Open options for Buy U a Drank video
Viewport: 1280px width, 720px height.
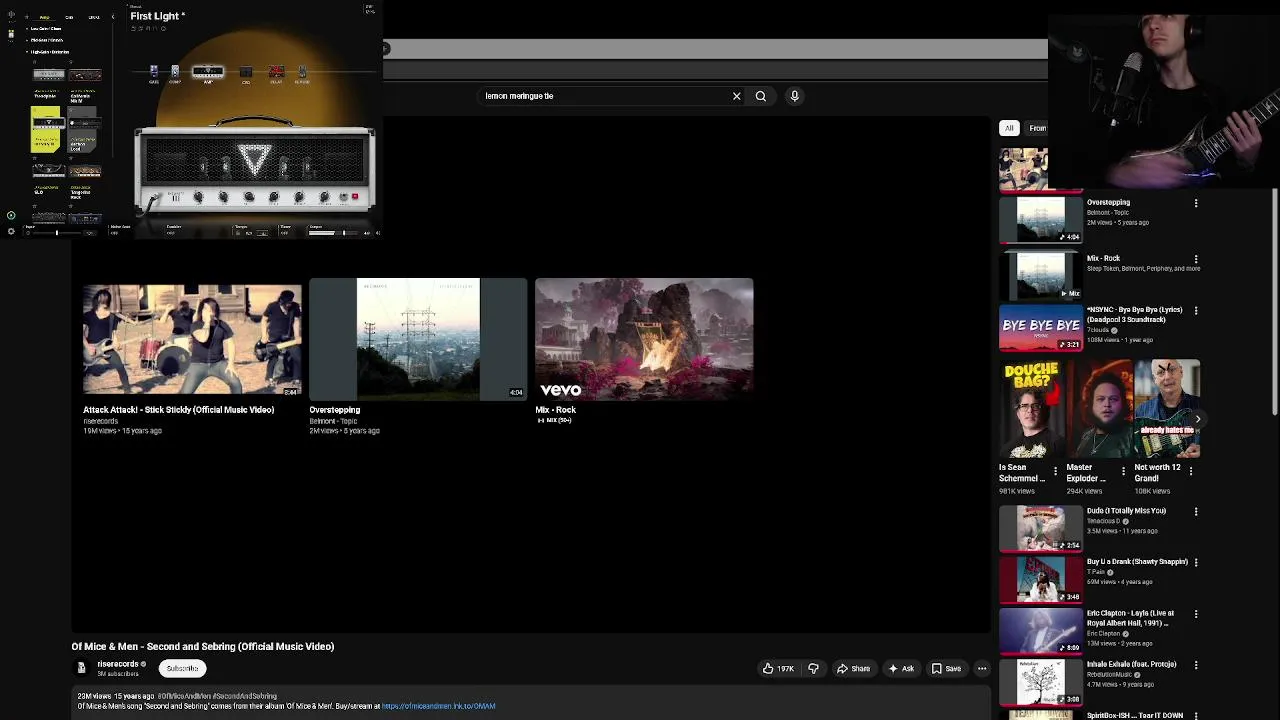tap(1196, 563)
